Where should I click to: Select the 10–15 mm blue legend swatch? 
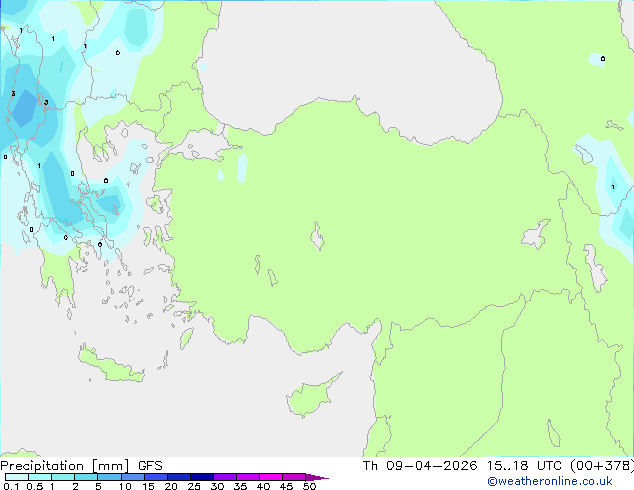[133, 477]
